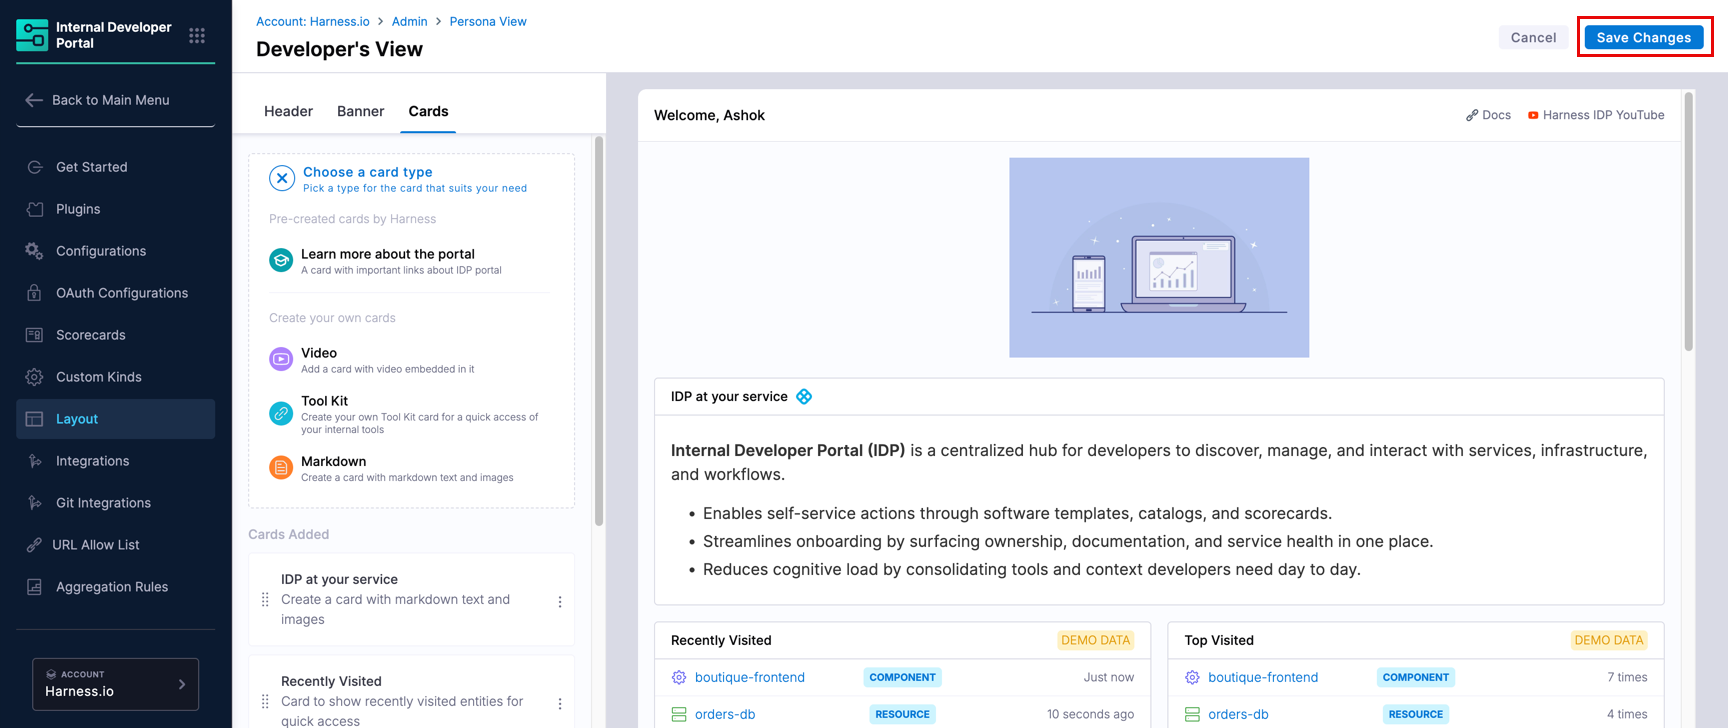The height and width of the screenshot is (728, 1728).
Task: Click the OAuth Configurations lock icon
Action: [x=35, y=293]
